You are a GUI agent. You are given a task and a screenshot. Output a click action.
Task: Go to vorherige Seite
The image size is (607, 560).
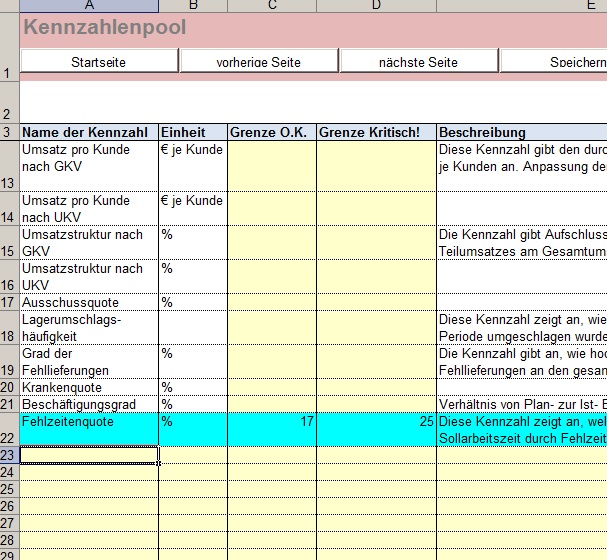click(258, 62)
